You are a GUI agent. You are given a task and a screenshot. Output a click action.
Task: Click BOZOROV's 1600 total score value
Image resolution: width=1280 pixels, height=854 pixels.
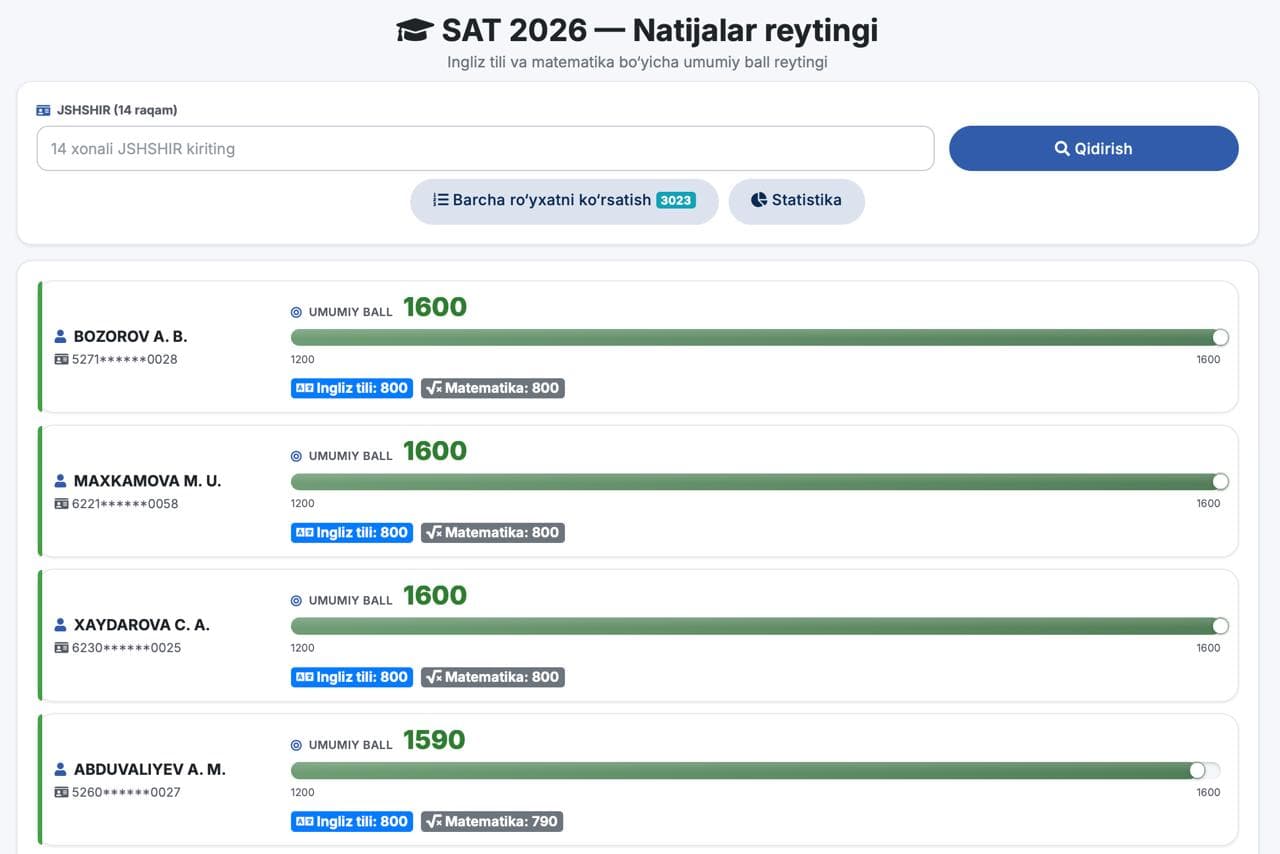pos(435,308)
